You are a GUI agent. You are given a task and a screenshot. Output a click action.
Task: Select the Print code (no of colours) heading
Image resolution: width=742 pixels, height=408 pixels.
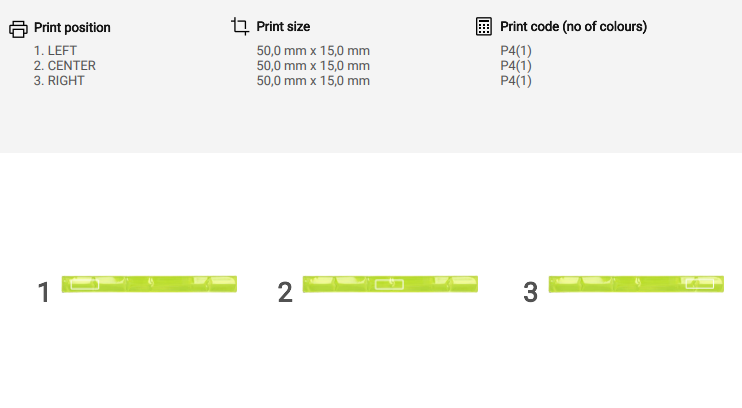(x=573, y=27)
